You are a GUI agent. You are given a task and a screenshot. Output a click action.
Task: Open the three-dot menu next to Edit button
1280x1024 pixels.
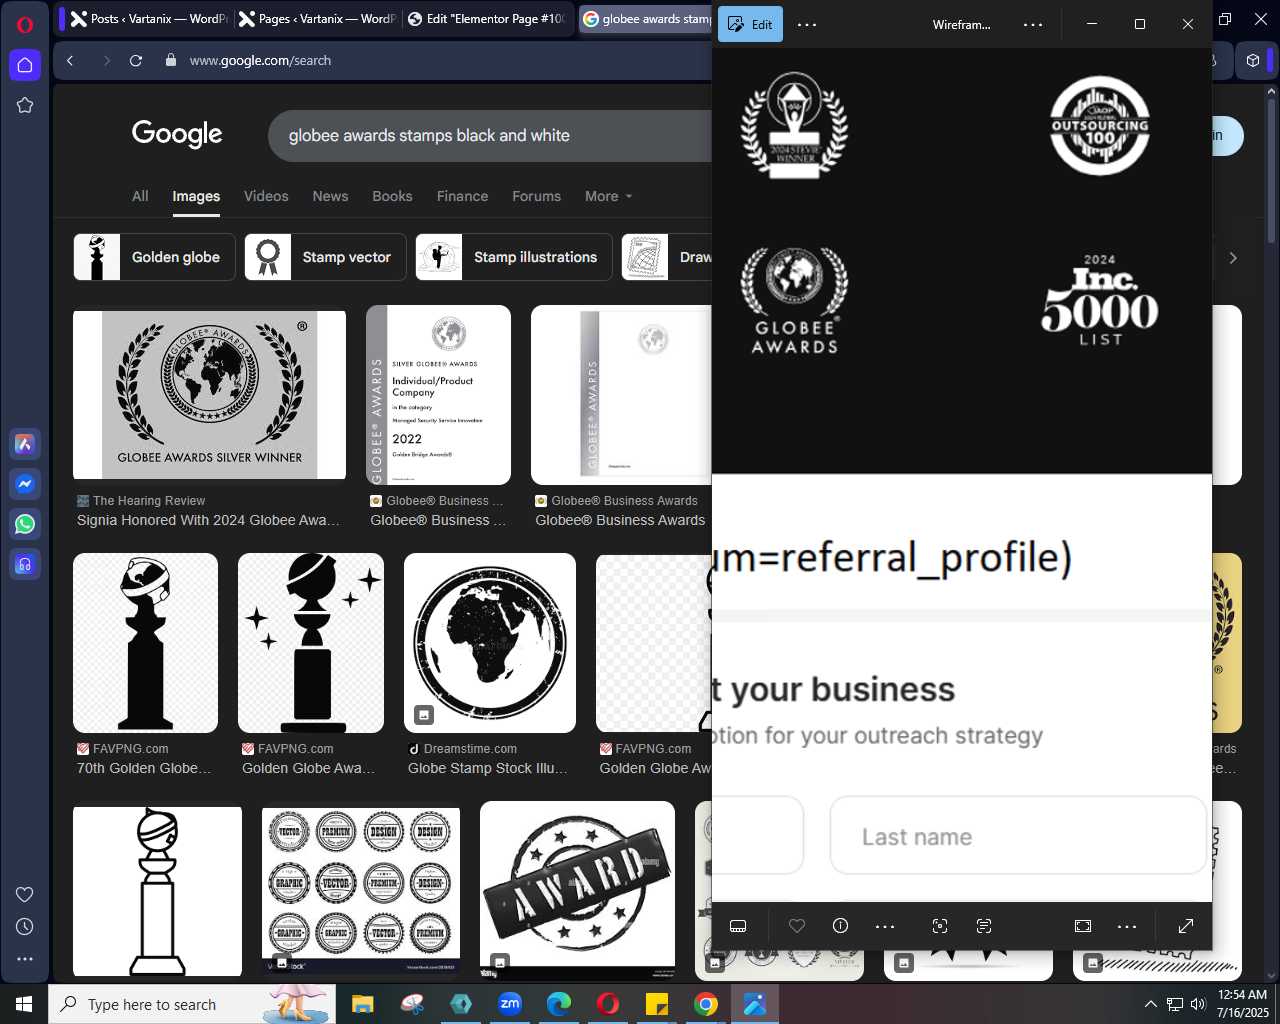click(807, 24)
